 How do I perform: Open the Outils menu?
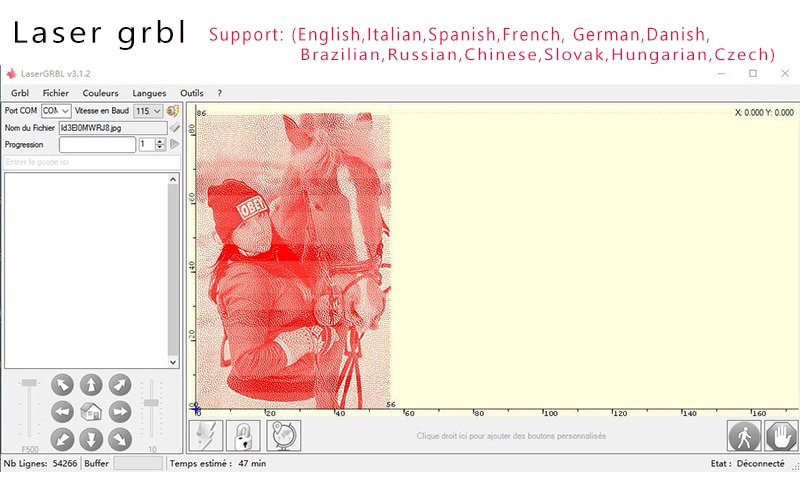point(192,93)
